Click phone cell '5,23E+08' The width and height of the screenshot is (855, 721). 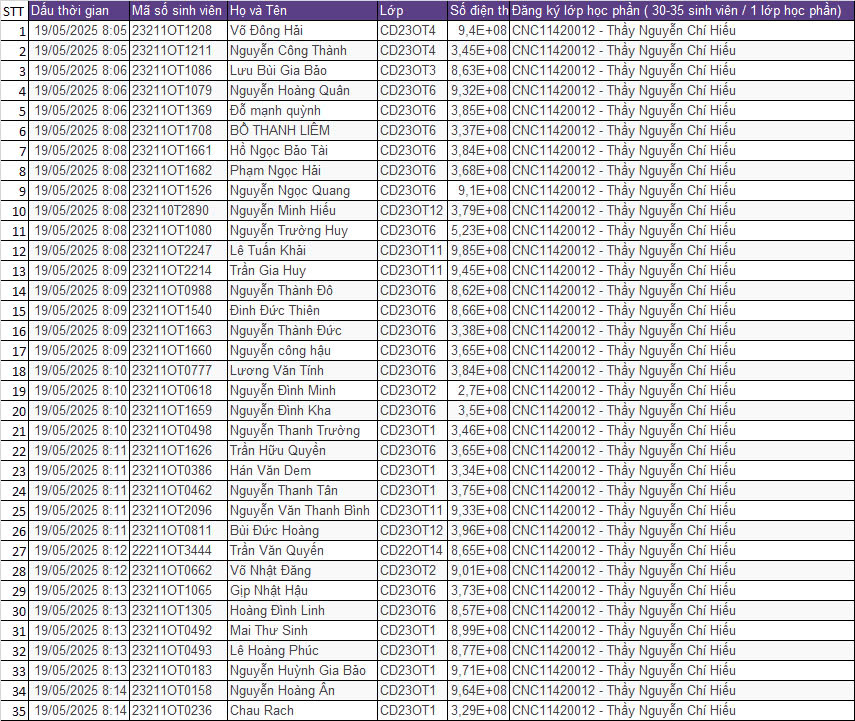tap(478, 231)
